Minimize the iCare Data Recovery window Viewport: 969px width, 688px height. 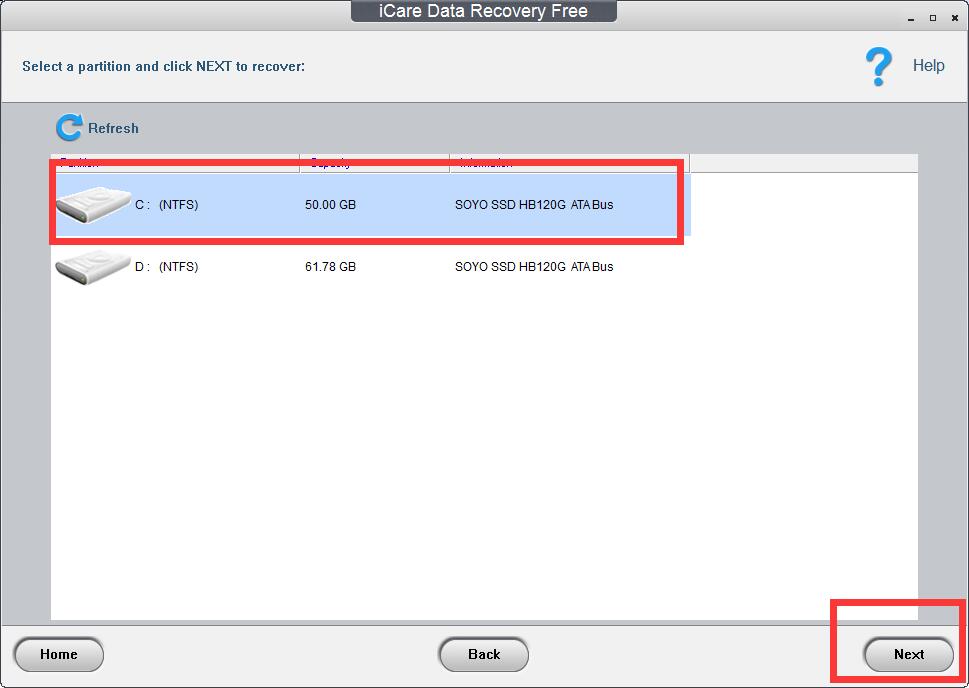click(911, 19)
